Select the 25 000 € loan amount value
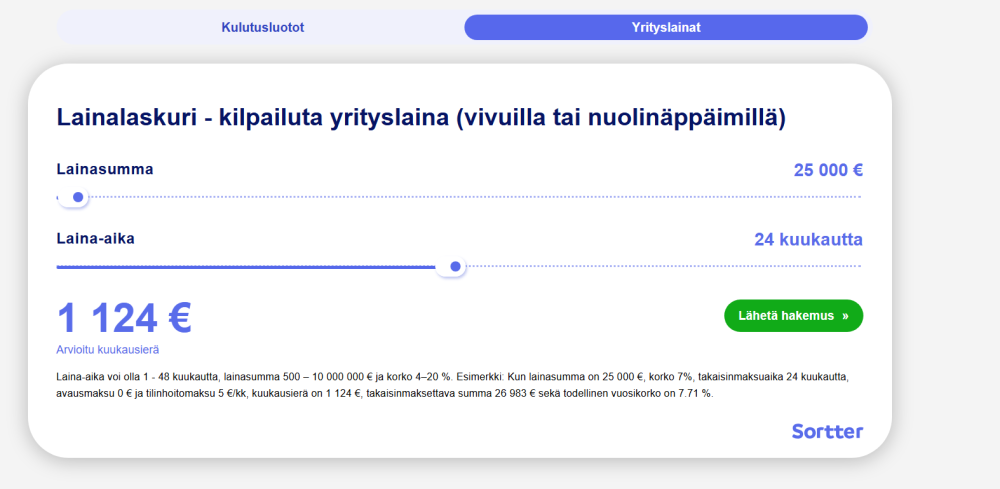 [x=827, y=170]
